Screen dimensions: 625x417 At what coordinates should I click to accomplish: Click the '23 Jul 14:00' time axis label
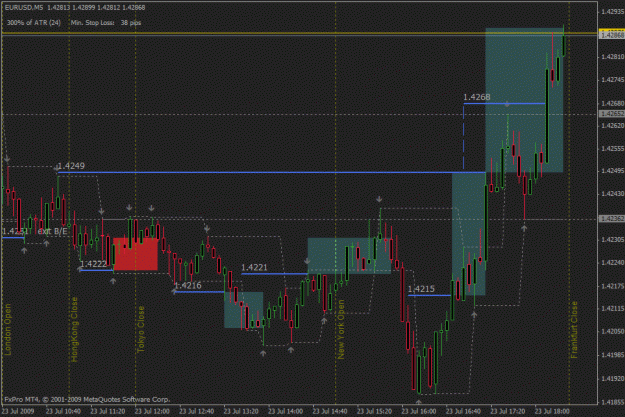[285, 411]
